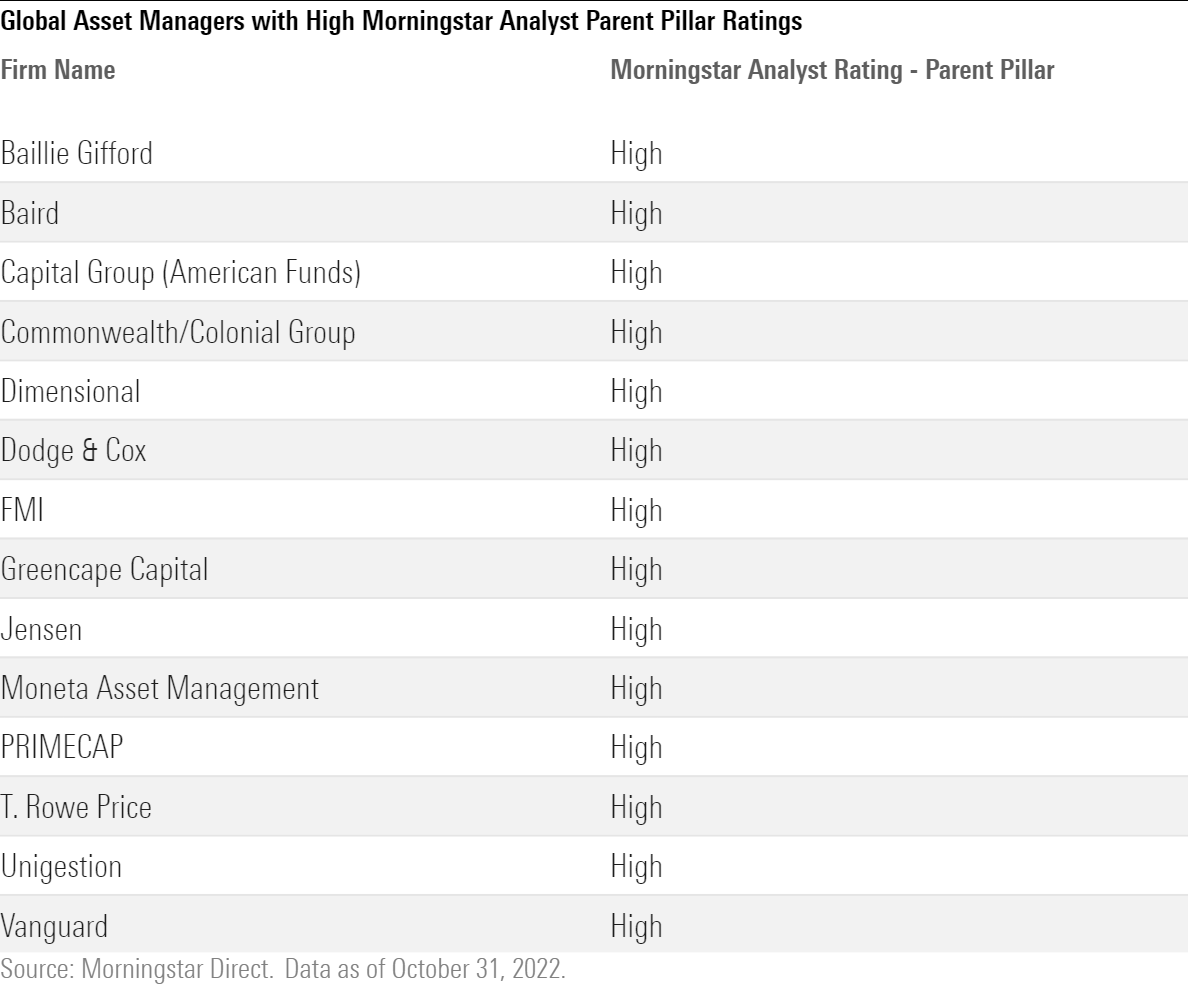
Task: Click the Firm Name column header
Action: [x=58, y=71]
